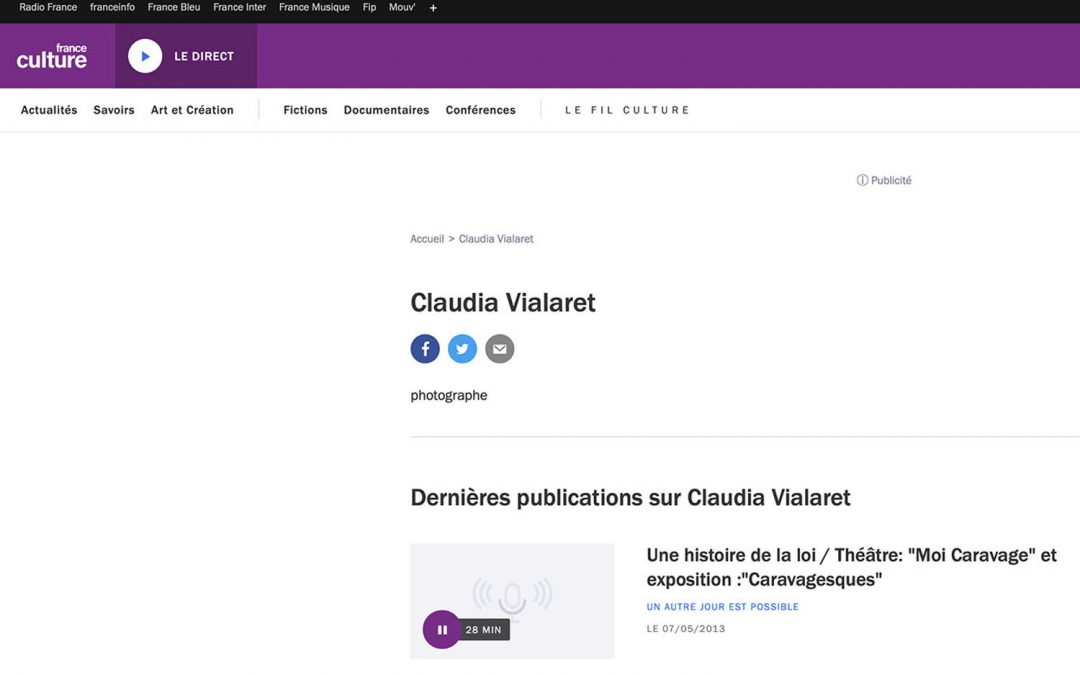Open the Actualités menu
Viewport: 1080px width, 675px height.
[x=49, y=110]
